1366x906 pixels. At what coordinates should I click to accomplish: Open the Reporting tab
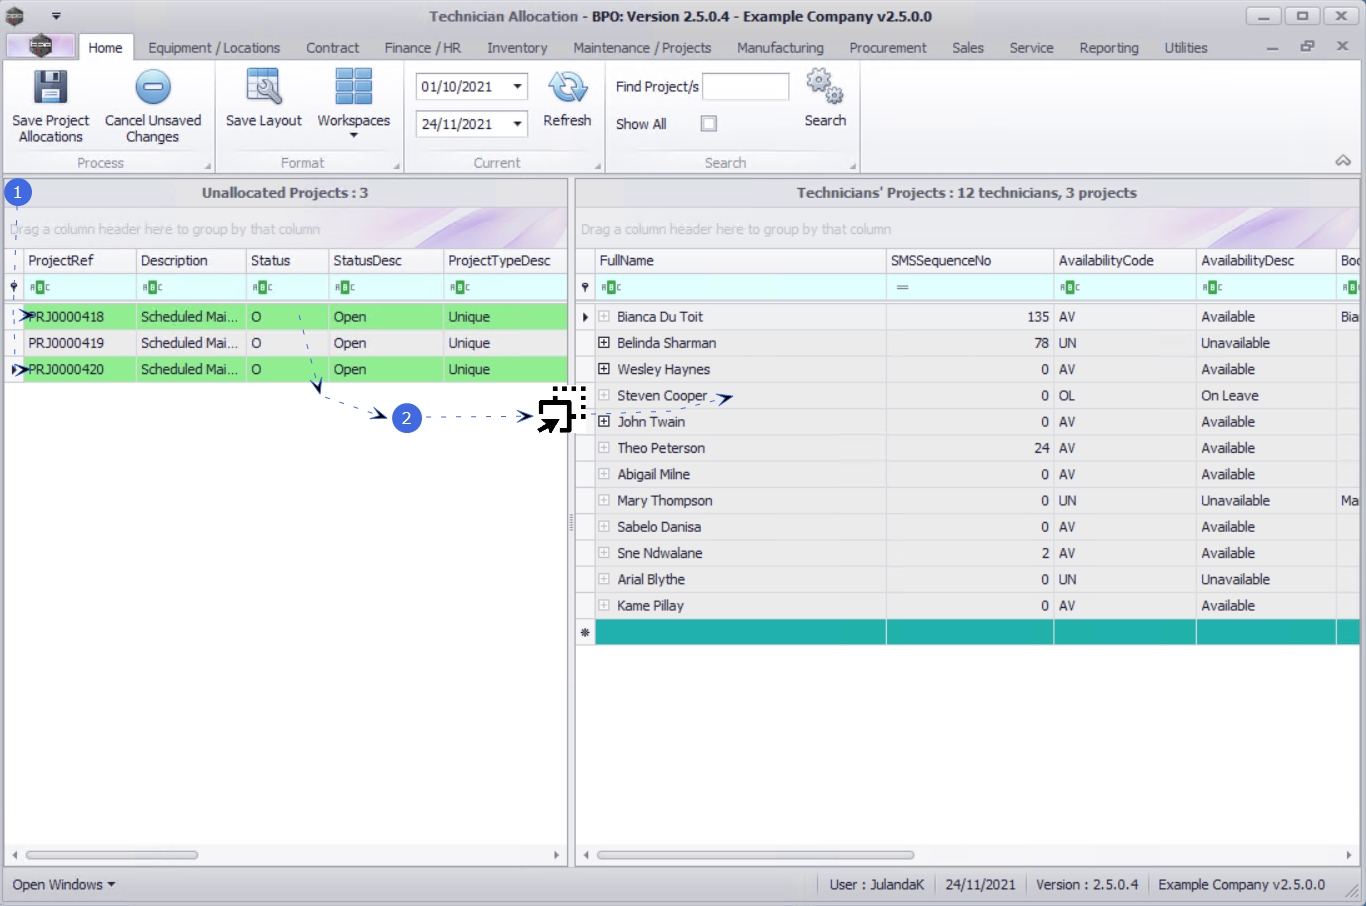click(x=1109, y=48)
